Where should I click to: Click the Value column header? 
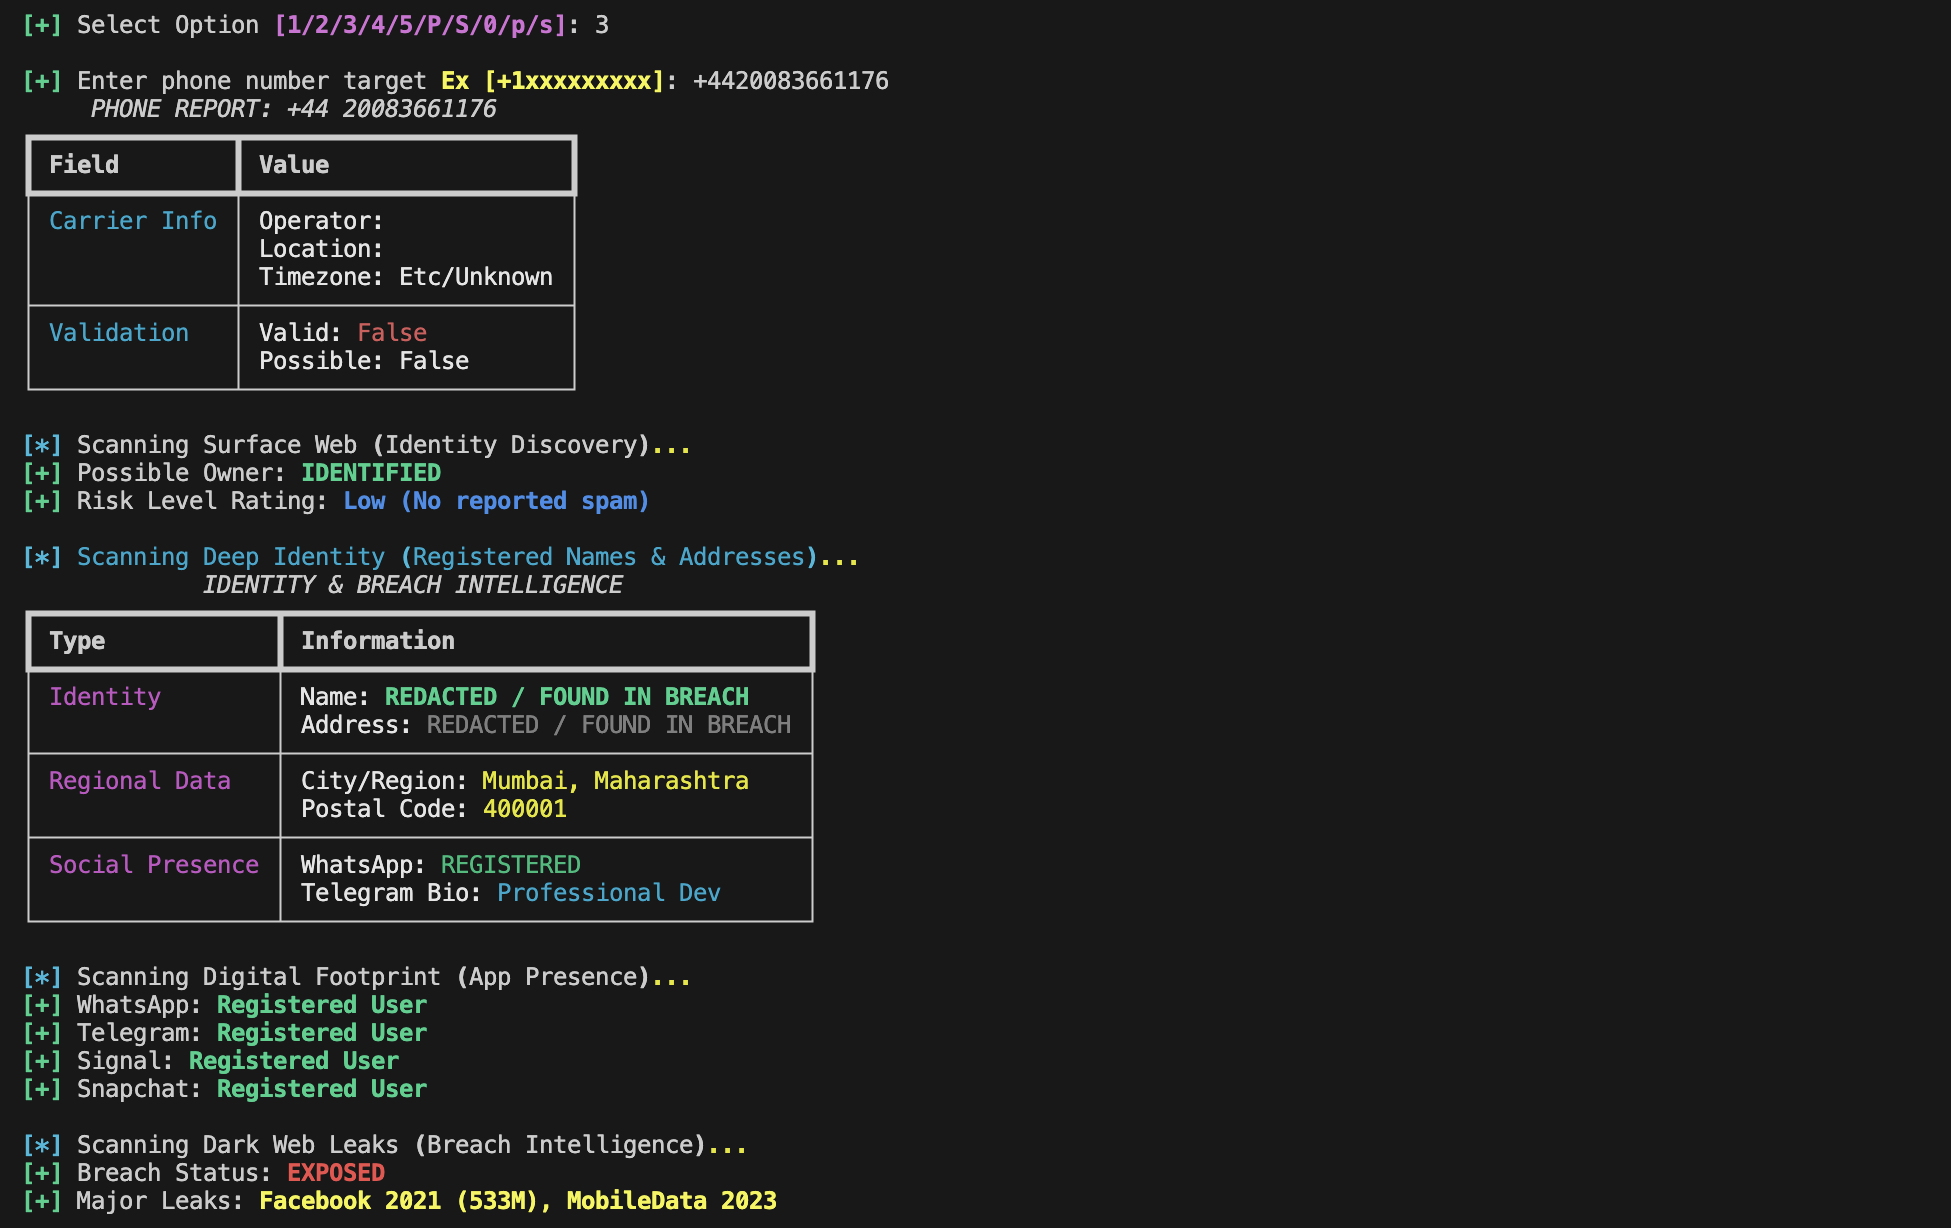pos(294,165)
